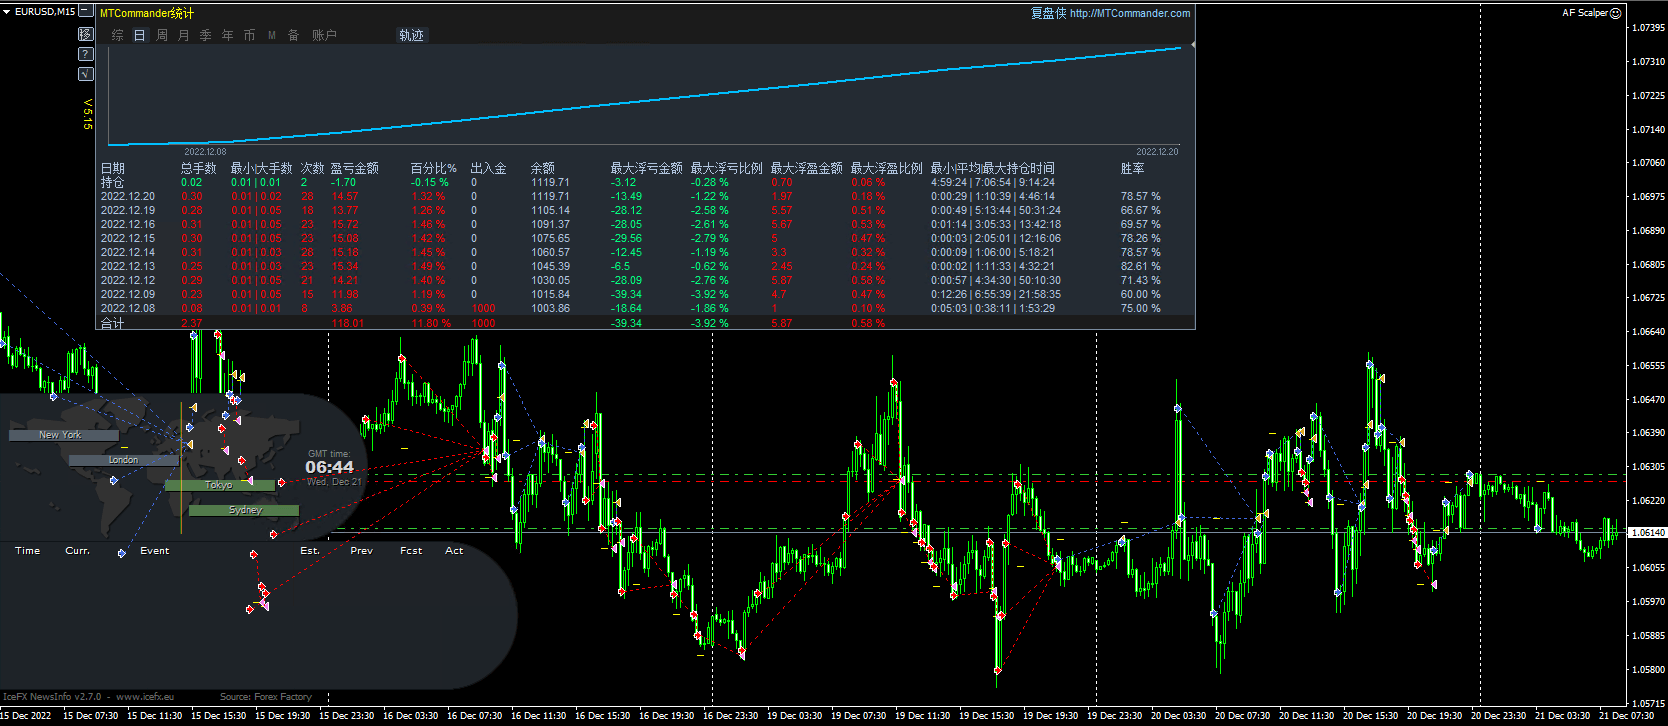
Task: Toggle the √ checkmark icon
Action: point(86,74)
